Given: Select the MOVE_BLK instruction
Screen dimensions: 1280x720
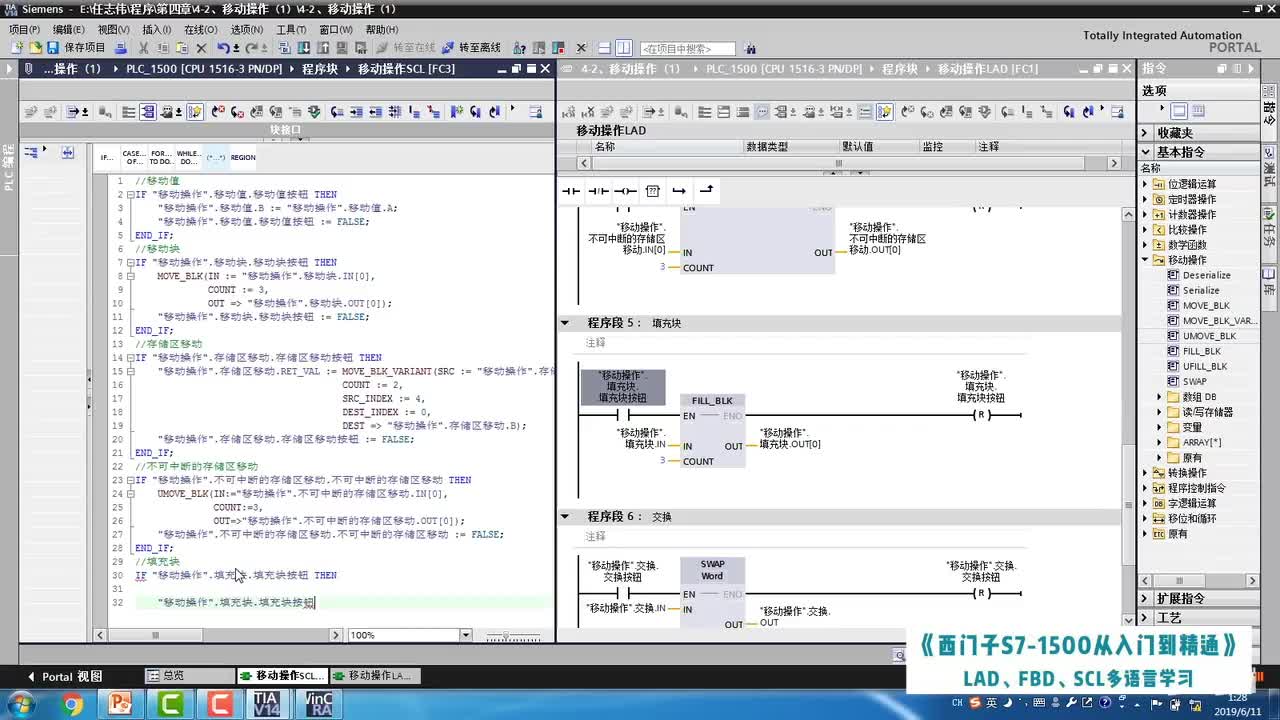Looking at the screenshot, I should (x=1206, y=305).
